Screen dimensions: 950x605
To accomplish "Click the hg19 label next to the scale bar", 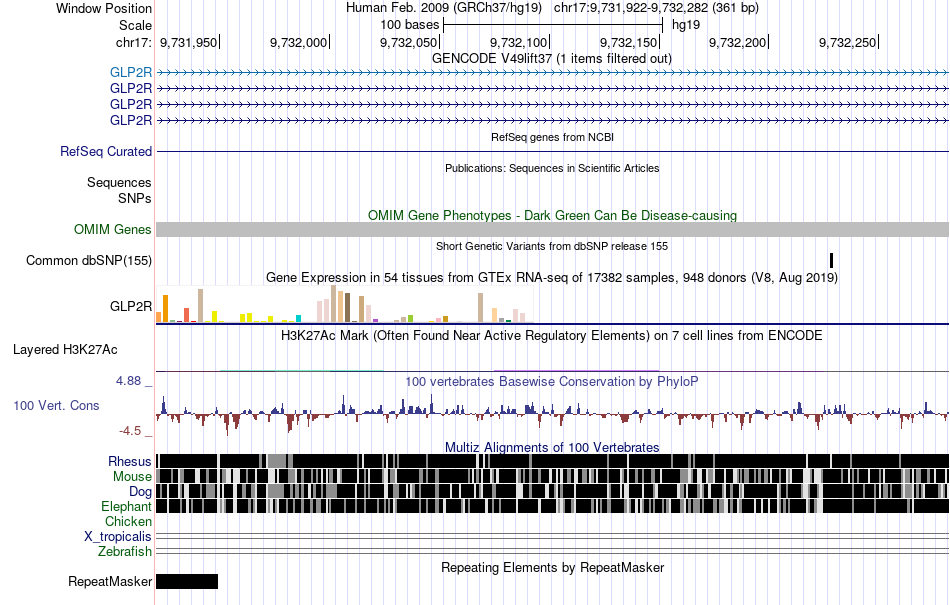I will (686, 25).
